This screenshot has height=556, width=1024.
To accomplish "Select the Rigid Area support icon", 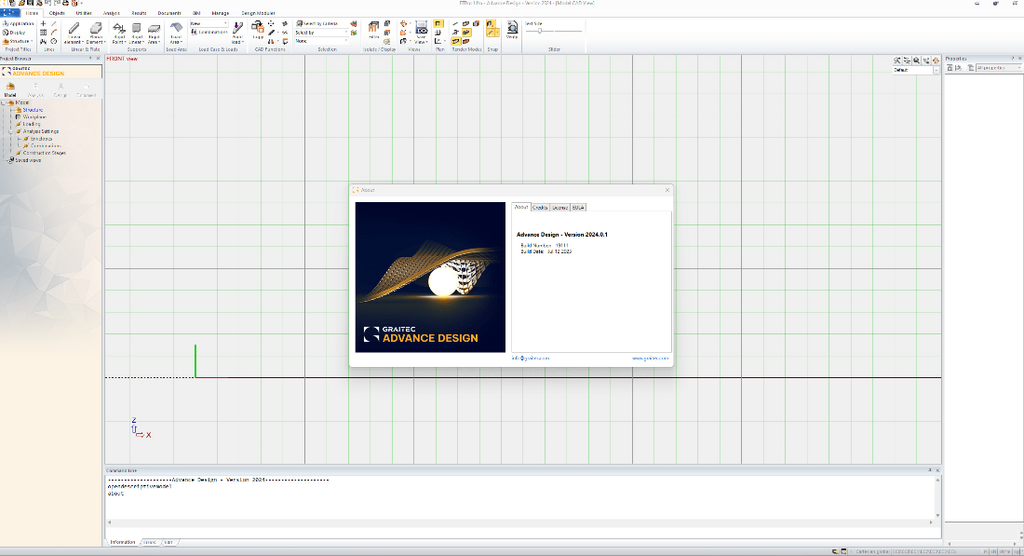I will [x=154, y=28].
